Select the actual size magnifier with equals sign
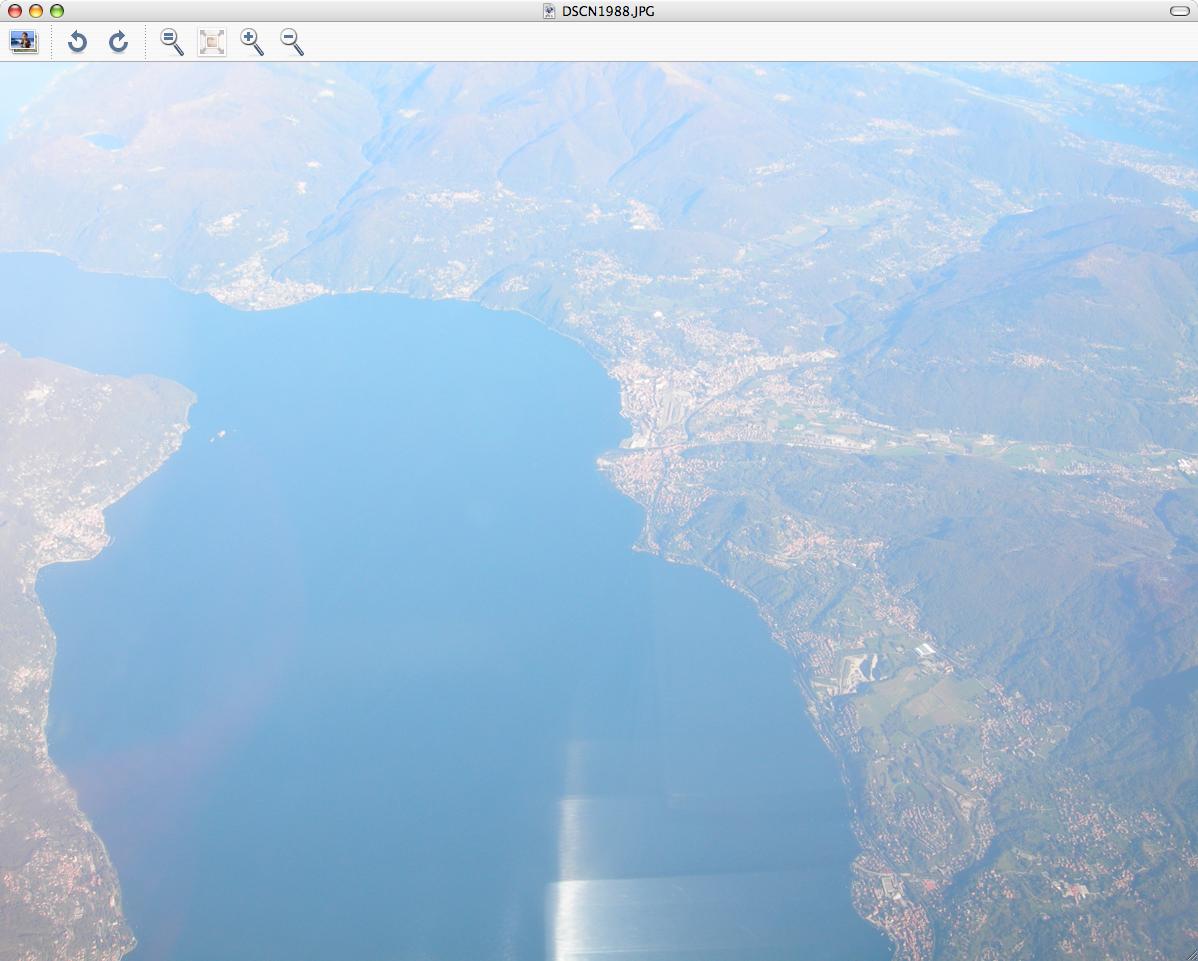This screenshot has height=961, width=1198. pyautogui.click(x=172, y=42)
